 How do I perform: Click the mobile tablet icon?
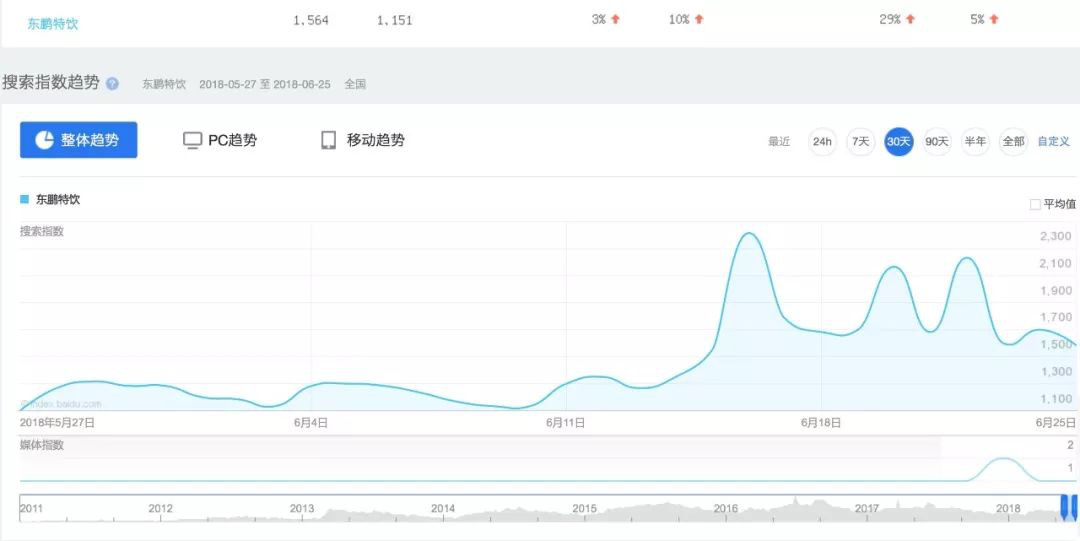coord(329,141)
